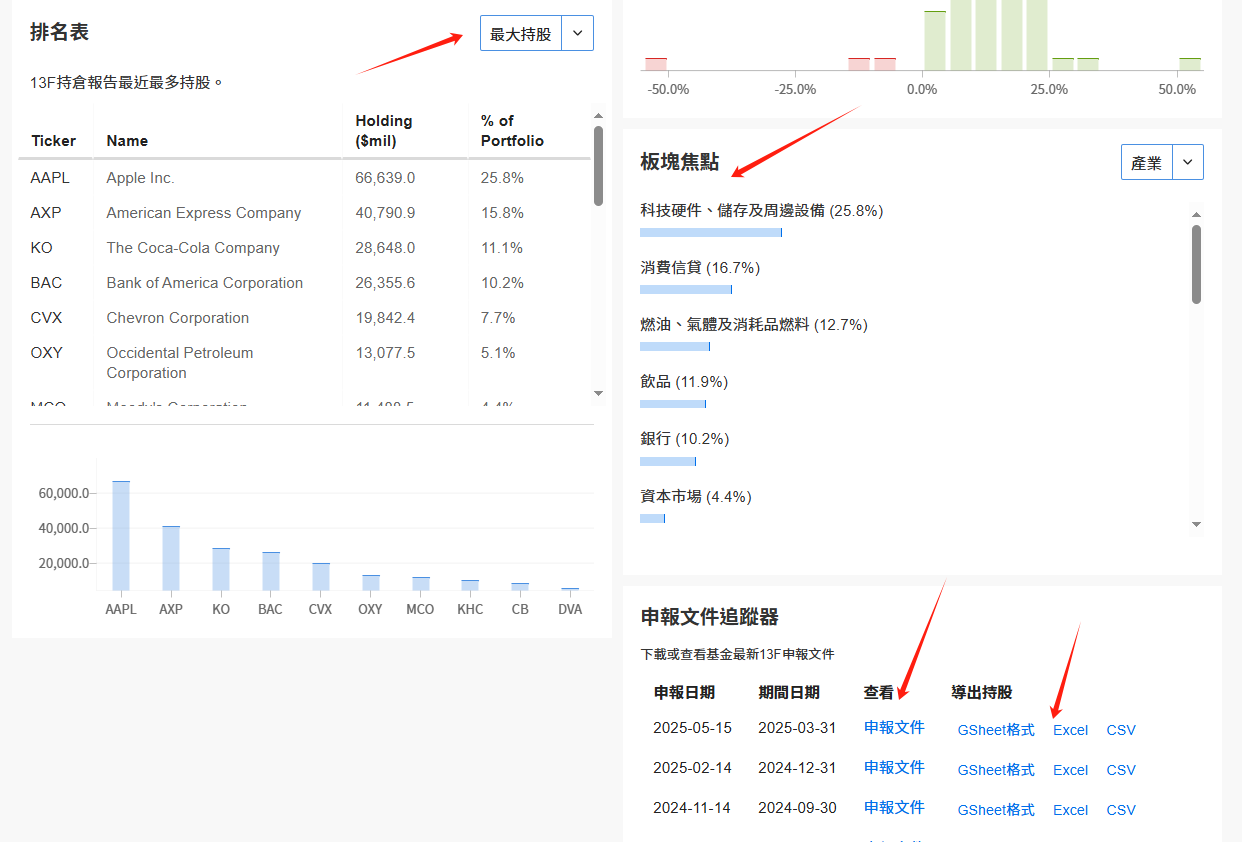
Task: Click the 飲品 (11.9%) sector bar
Action: point(673,404)
